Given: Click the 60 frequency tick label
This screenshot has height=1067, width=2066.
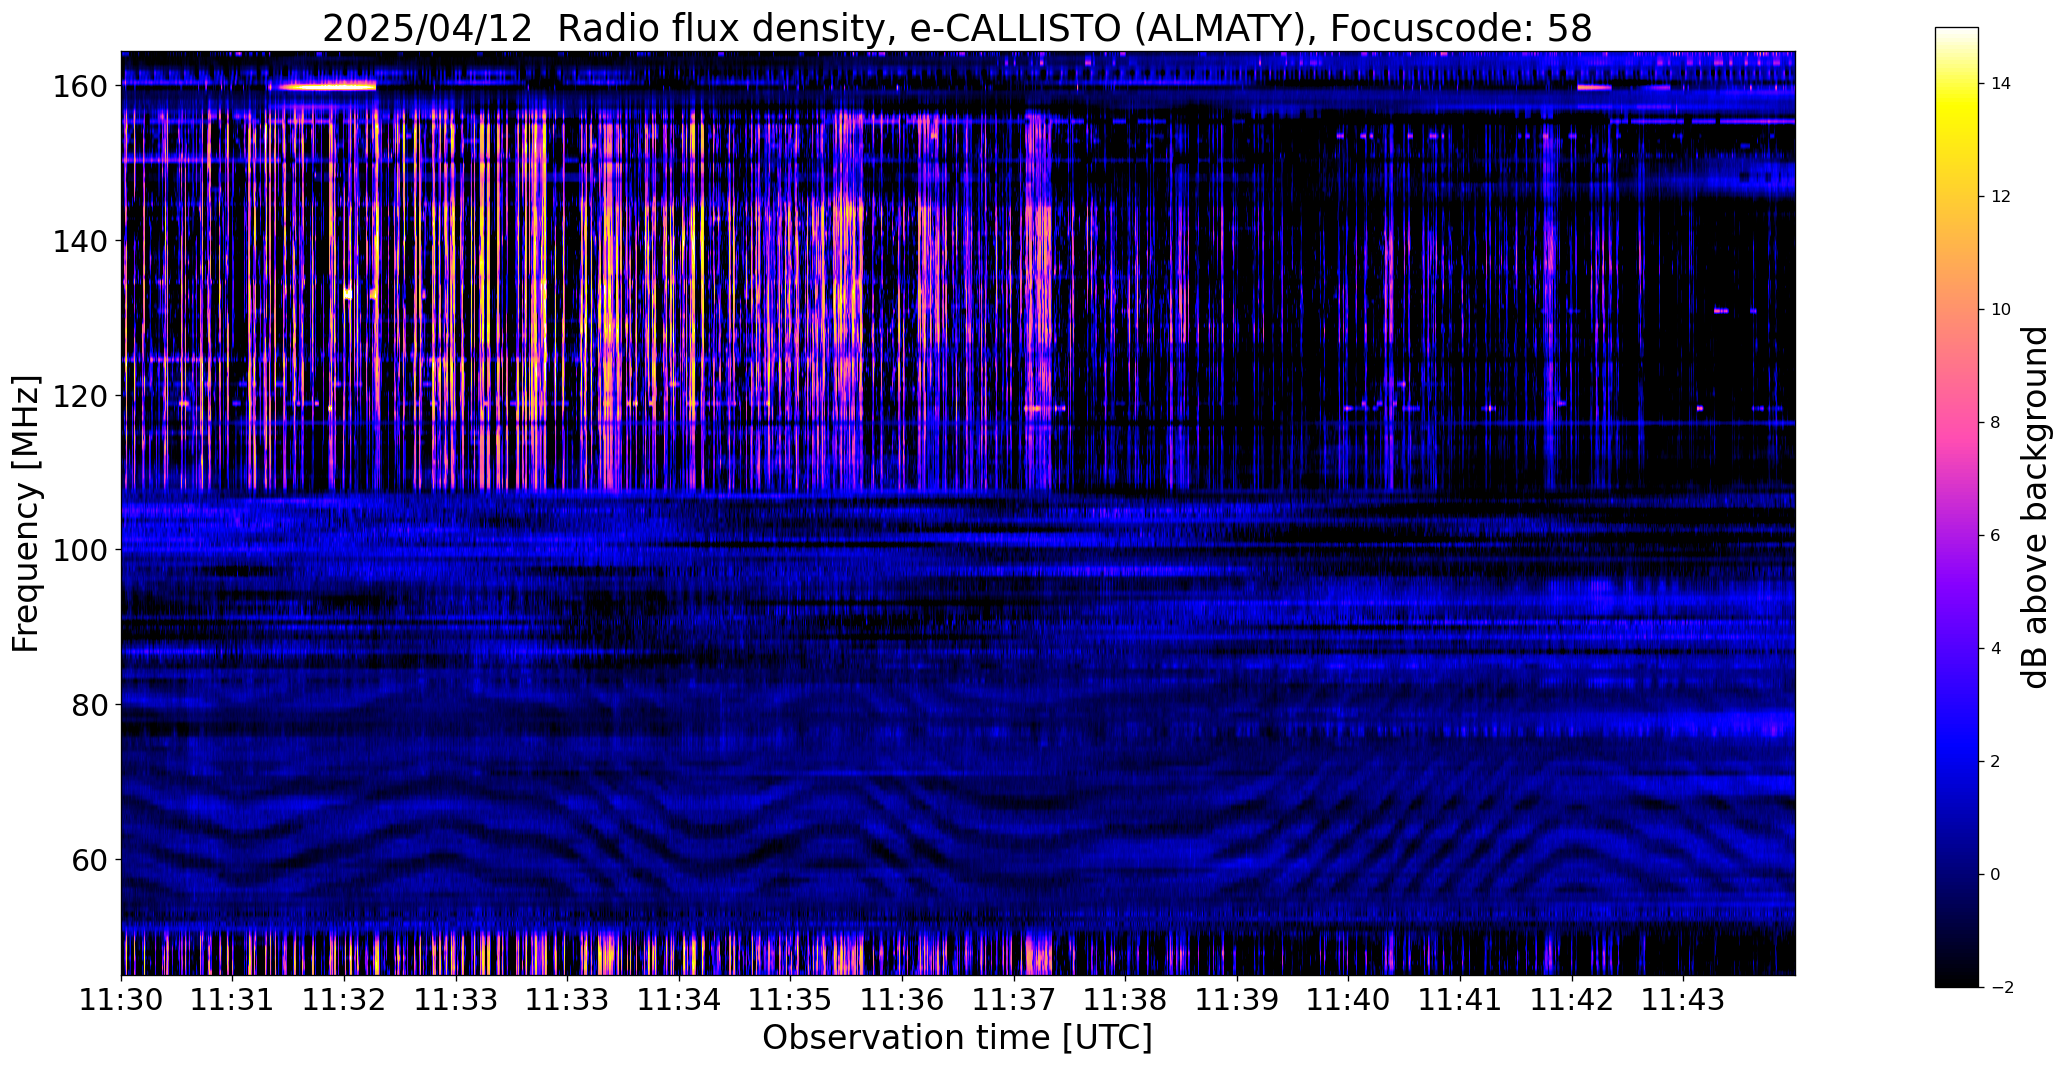Looking at the screenshot, I should 90,859.
